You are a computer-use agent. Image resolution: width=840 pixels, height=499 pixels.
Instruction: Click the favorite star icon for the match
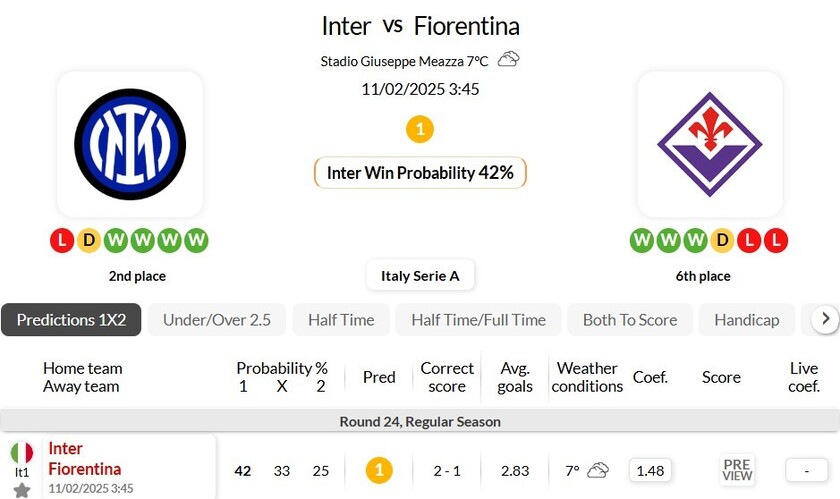click(x=22, y=490)
